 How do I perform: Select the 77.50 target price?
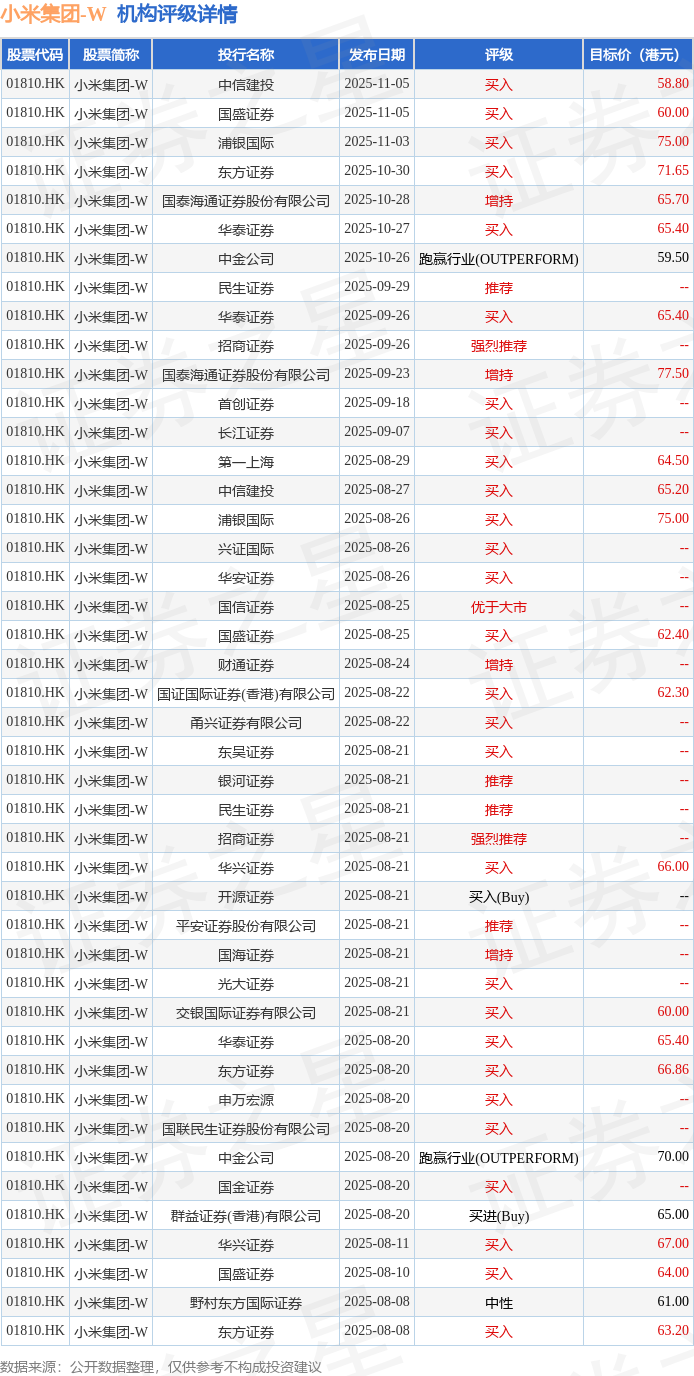(x=673, y=374)
